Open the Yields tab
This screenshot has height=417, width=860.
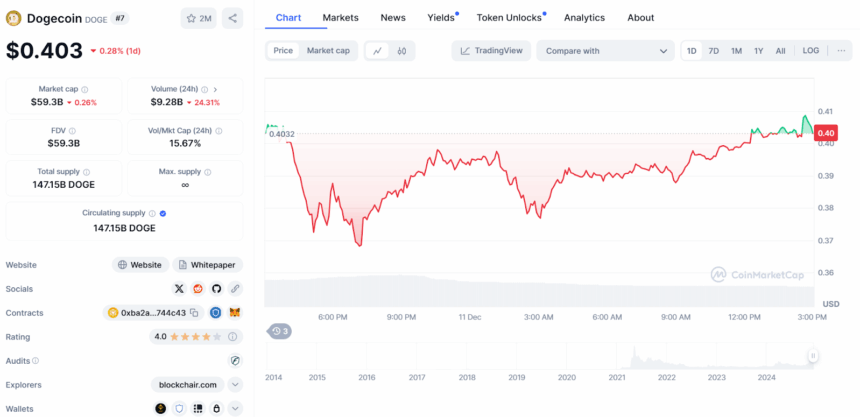click(x=441, y=18)
